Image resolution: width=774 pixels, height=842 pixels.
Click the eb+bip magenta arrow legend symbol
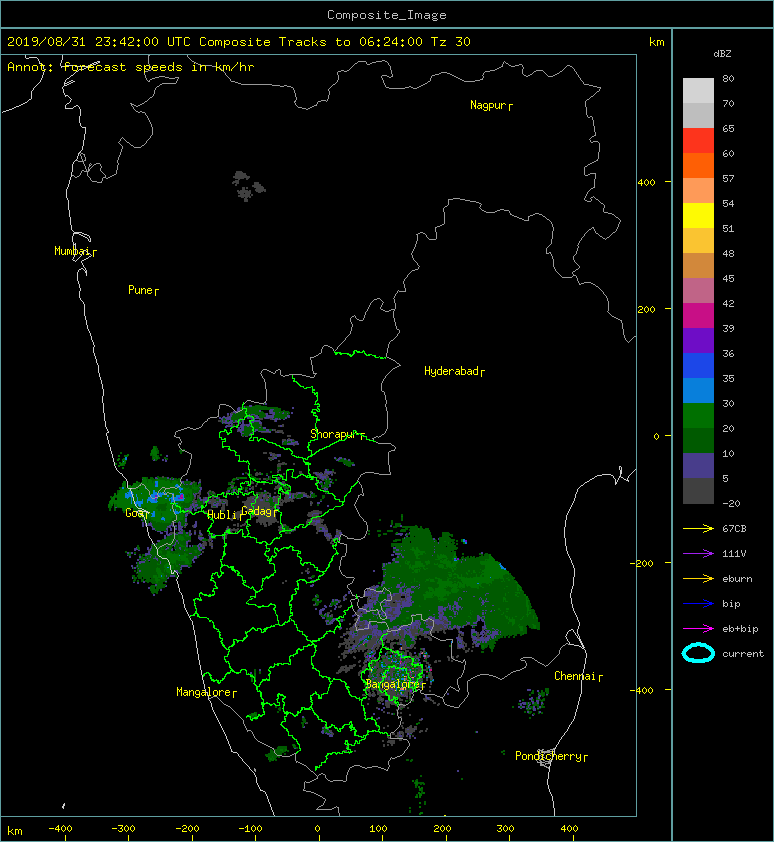coord(698,628)
